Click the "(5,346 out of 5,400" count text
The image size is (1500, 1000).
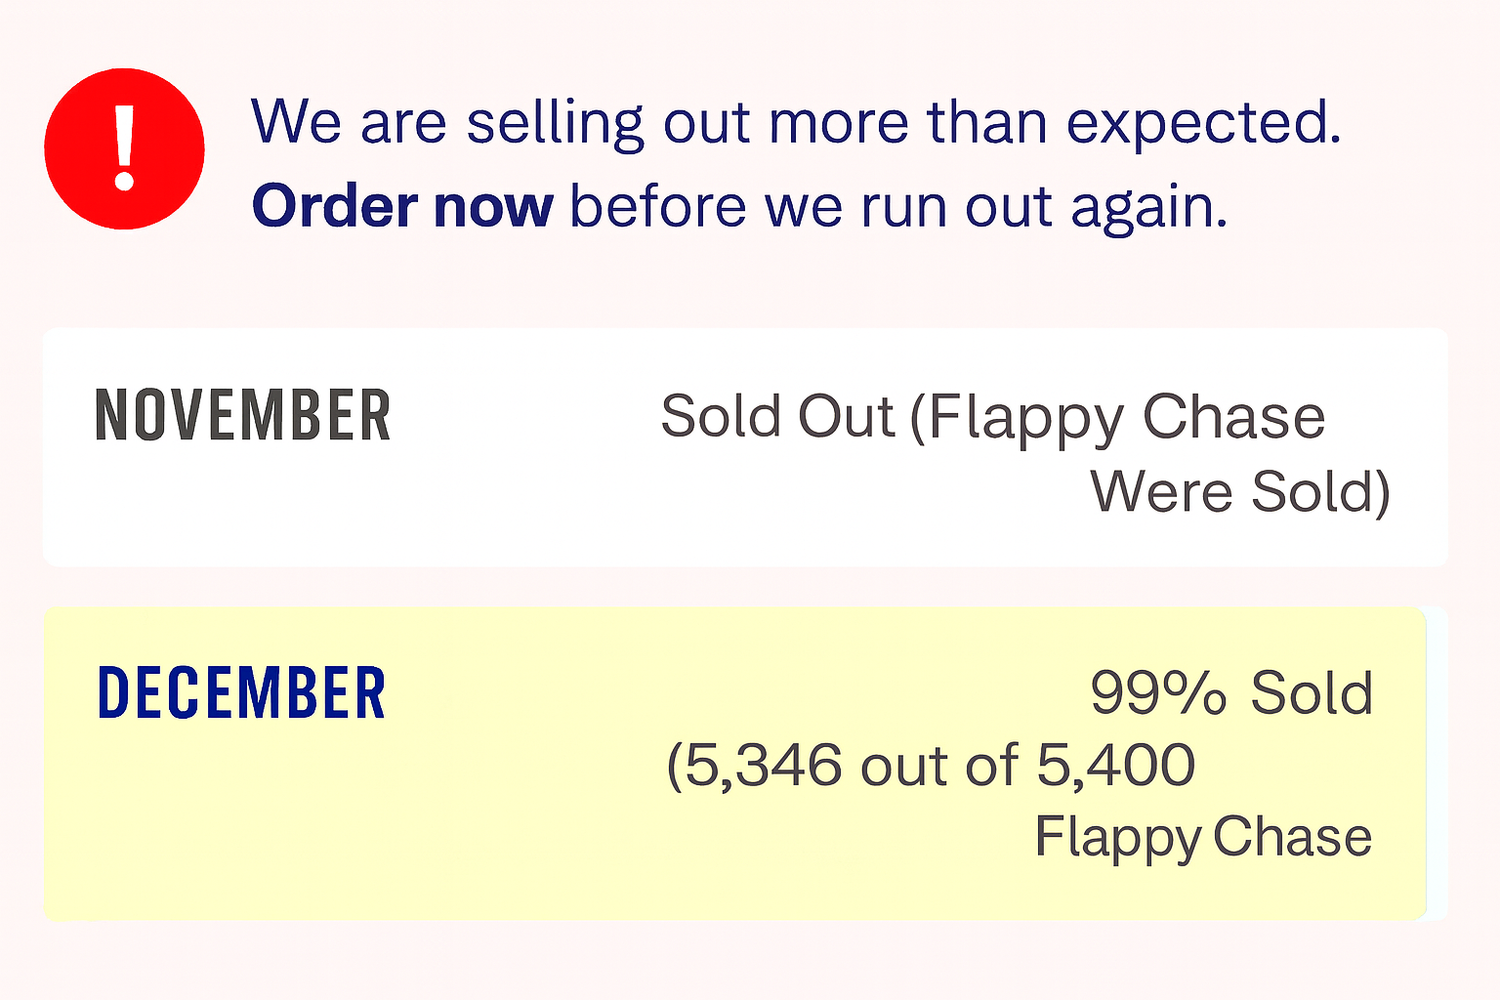click(x=930, y=766)
